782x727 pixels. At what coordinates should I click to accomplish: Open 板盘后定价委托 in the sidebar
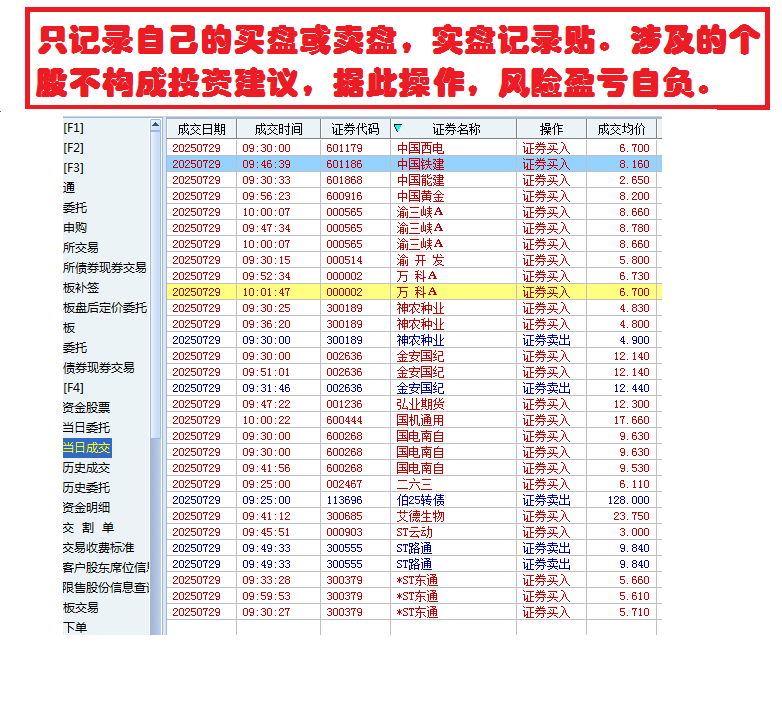[x=105, y=308]
